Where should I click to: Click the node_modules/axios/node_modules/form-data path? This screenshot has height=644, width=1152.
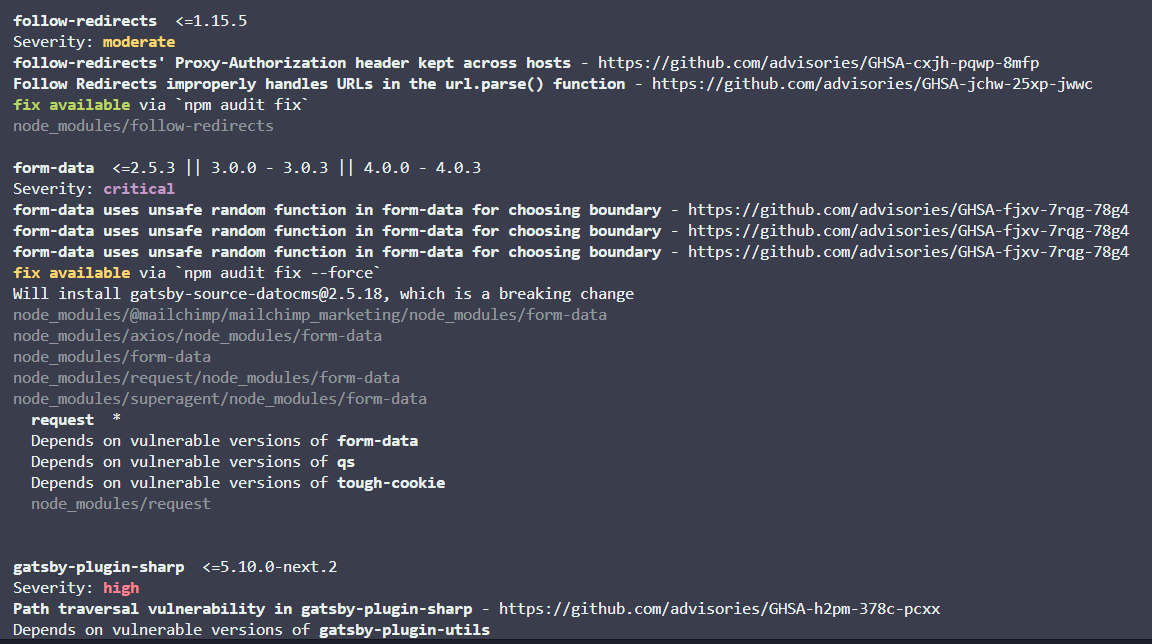(x=197, y=336)
